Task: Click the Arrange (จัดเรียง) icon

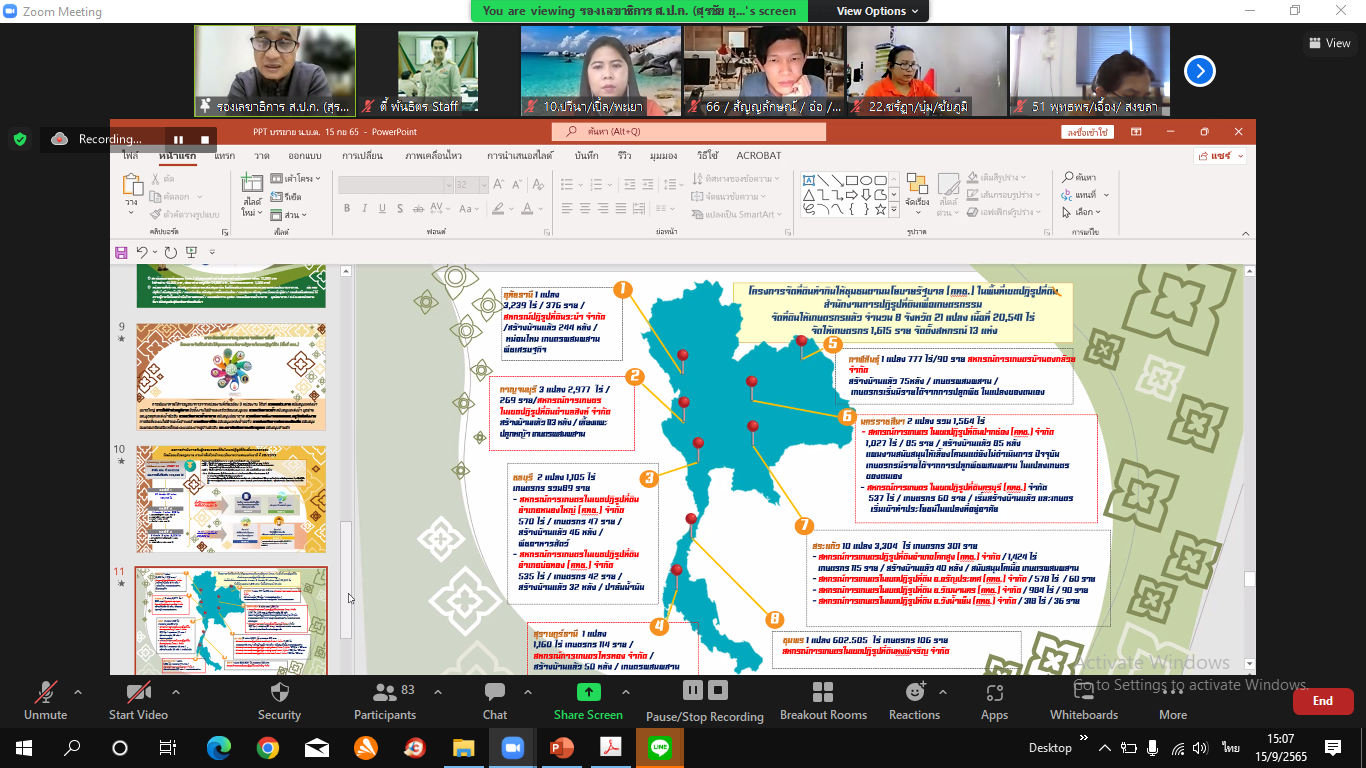Action: coord(917,184)
